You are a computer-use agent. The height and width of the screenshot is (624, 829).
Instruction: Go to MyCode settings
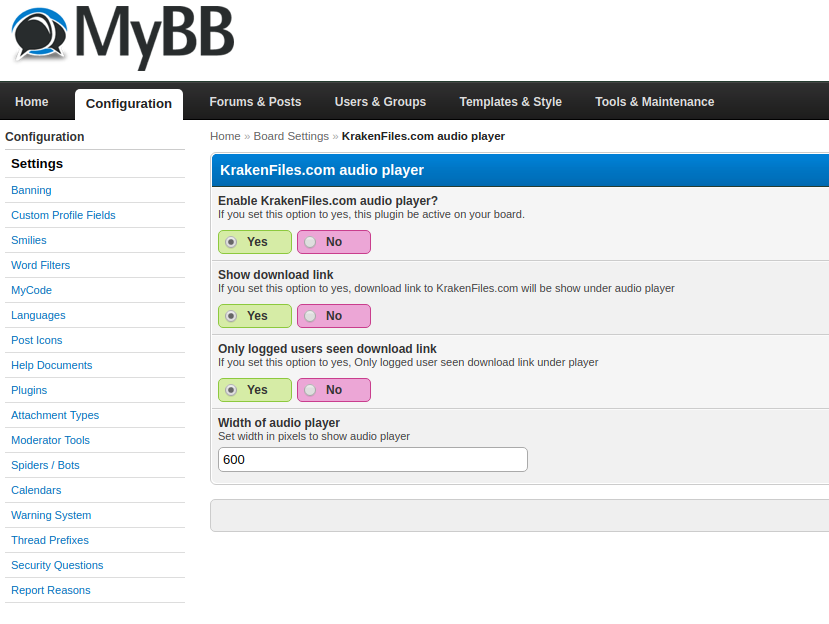coord(31,290)
